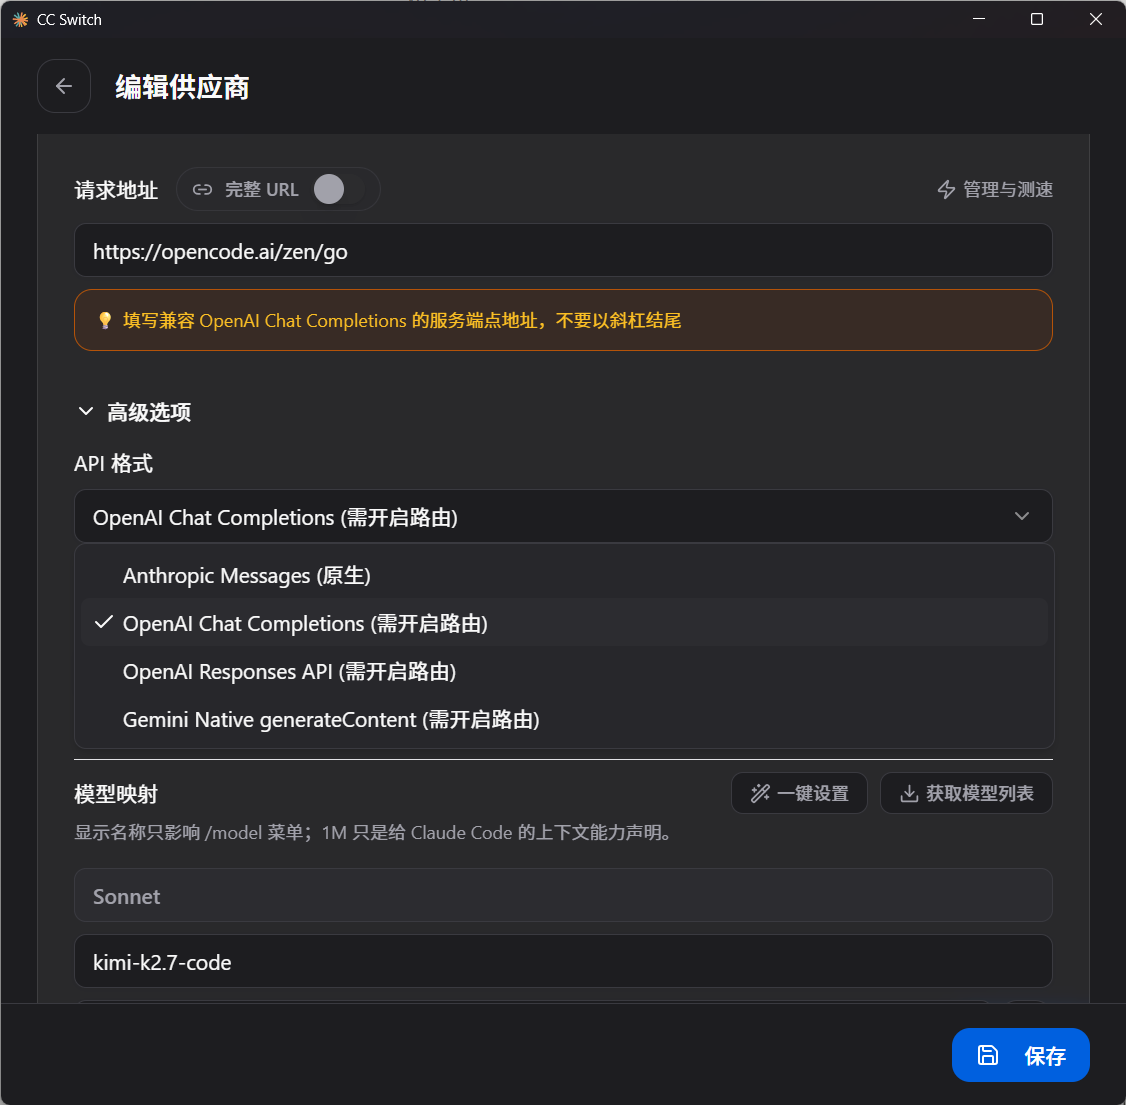The image size is (1126, 1105).
Task: Minimize the CC Switch window
Action: tap(978, 19)
